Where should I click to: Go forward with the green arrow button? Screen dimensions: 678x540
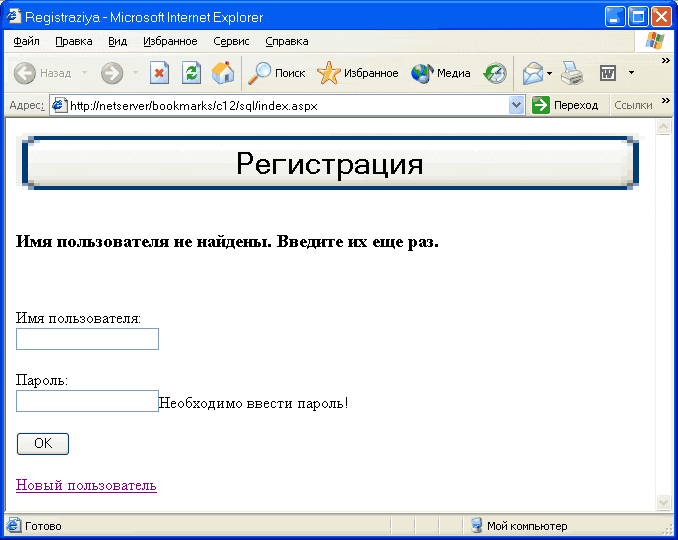coord(112,73)
